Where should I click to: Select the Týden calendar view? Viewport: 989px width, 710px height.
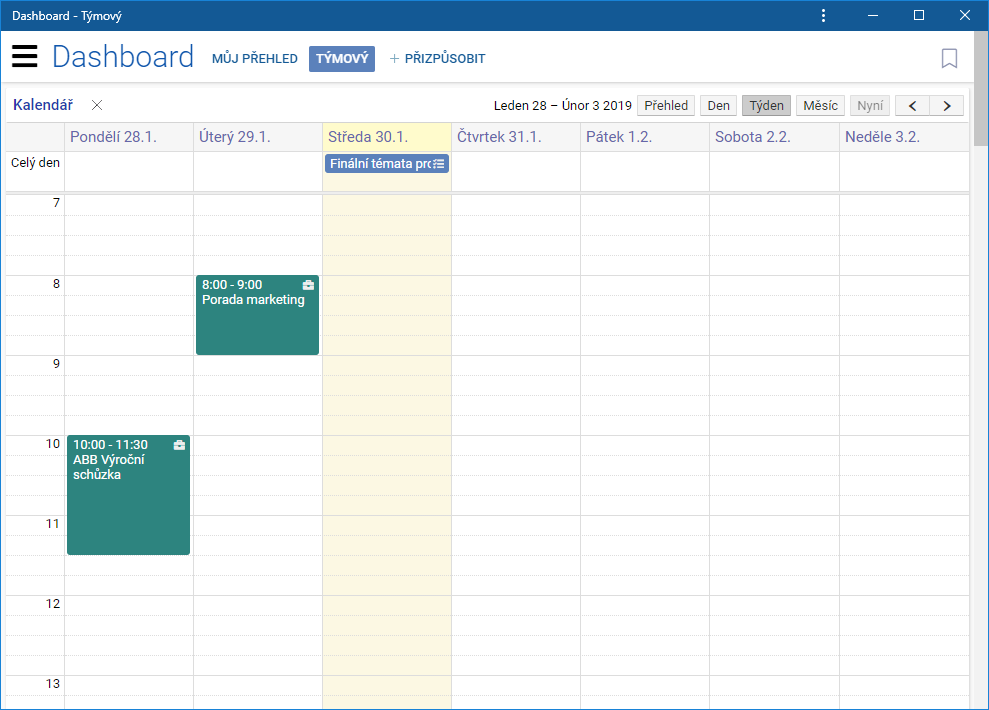click(x=766, y=106)
